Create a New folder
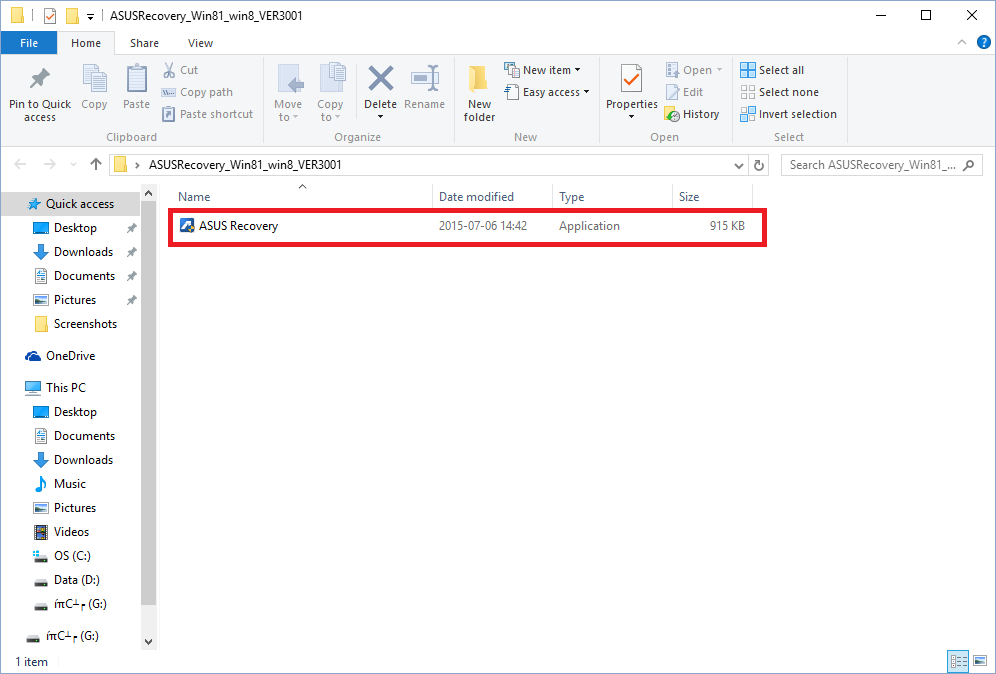Screen dimensions: 996x674 click(479, 93)
